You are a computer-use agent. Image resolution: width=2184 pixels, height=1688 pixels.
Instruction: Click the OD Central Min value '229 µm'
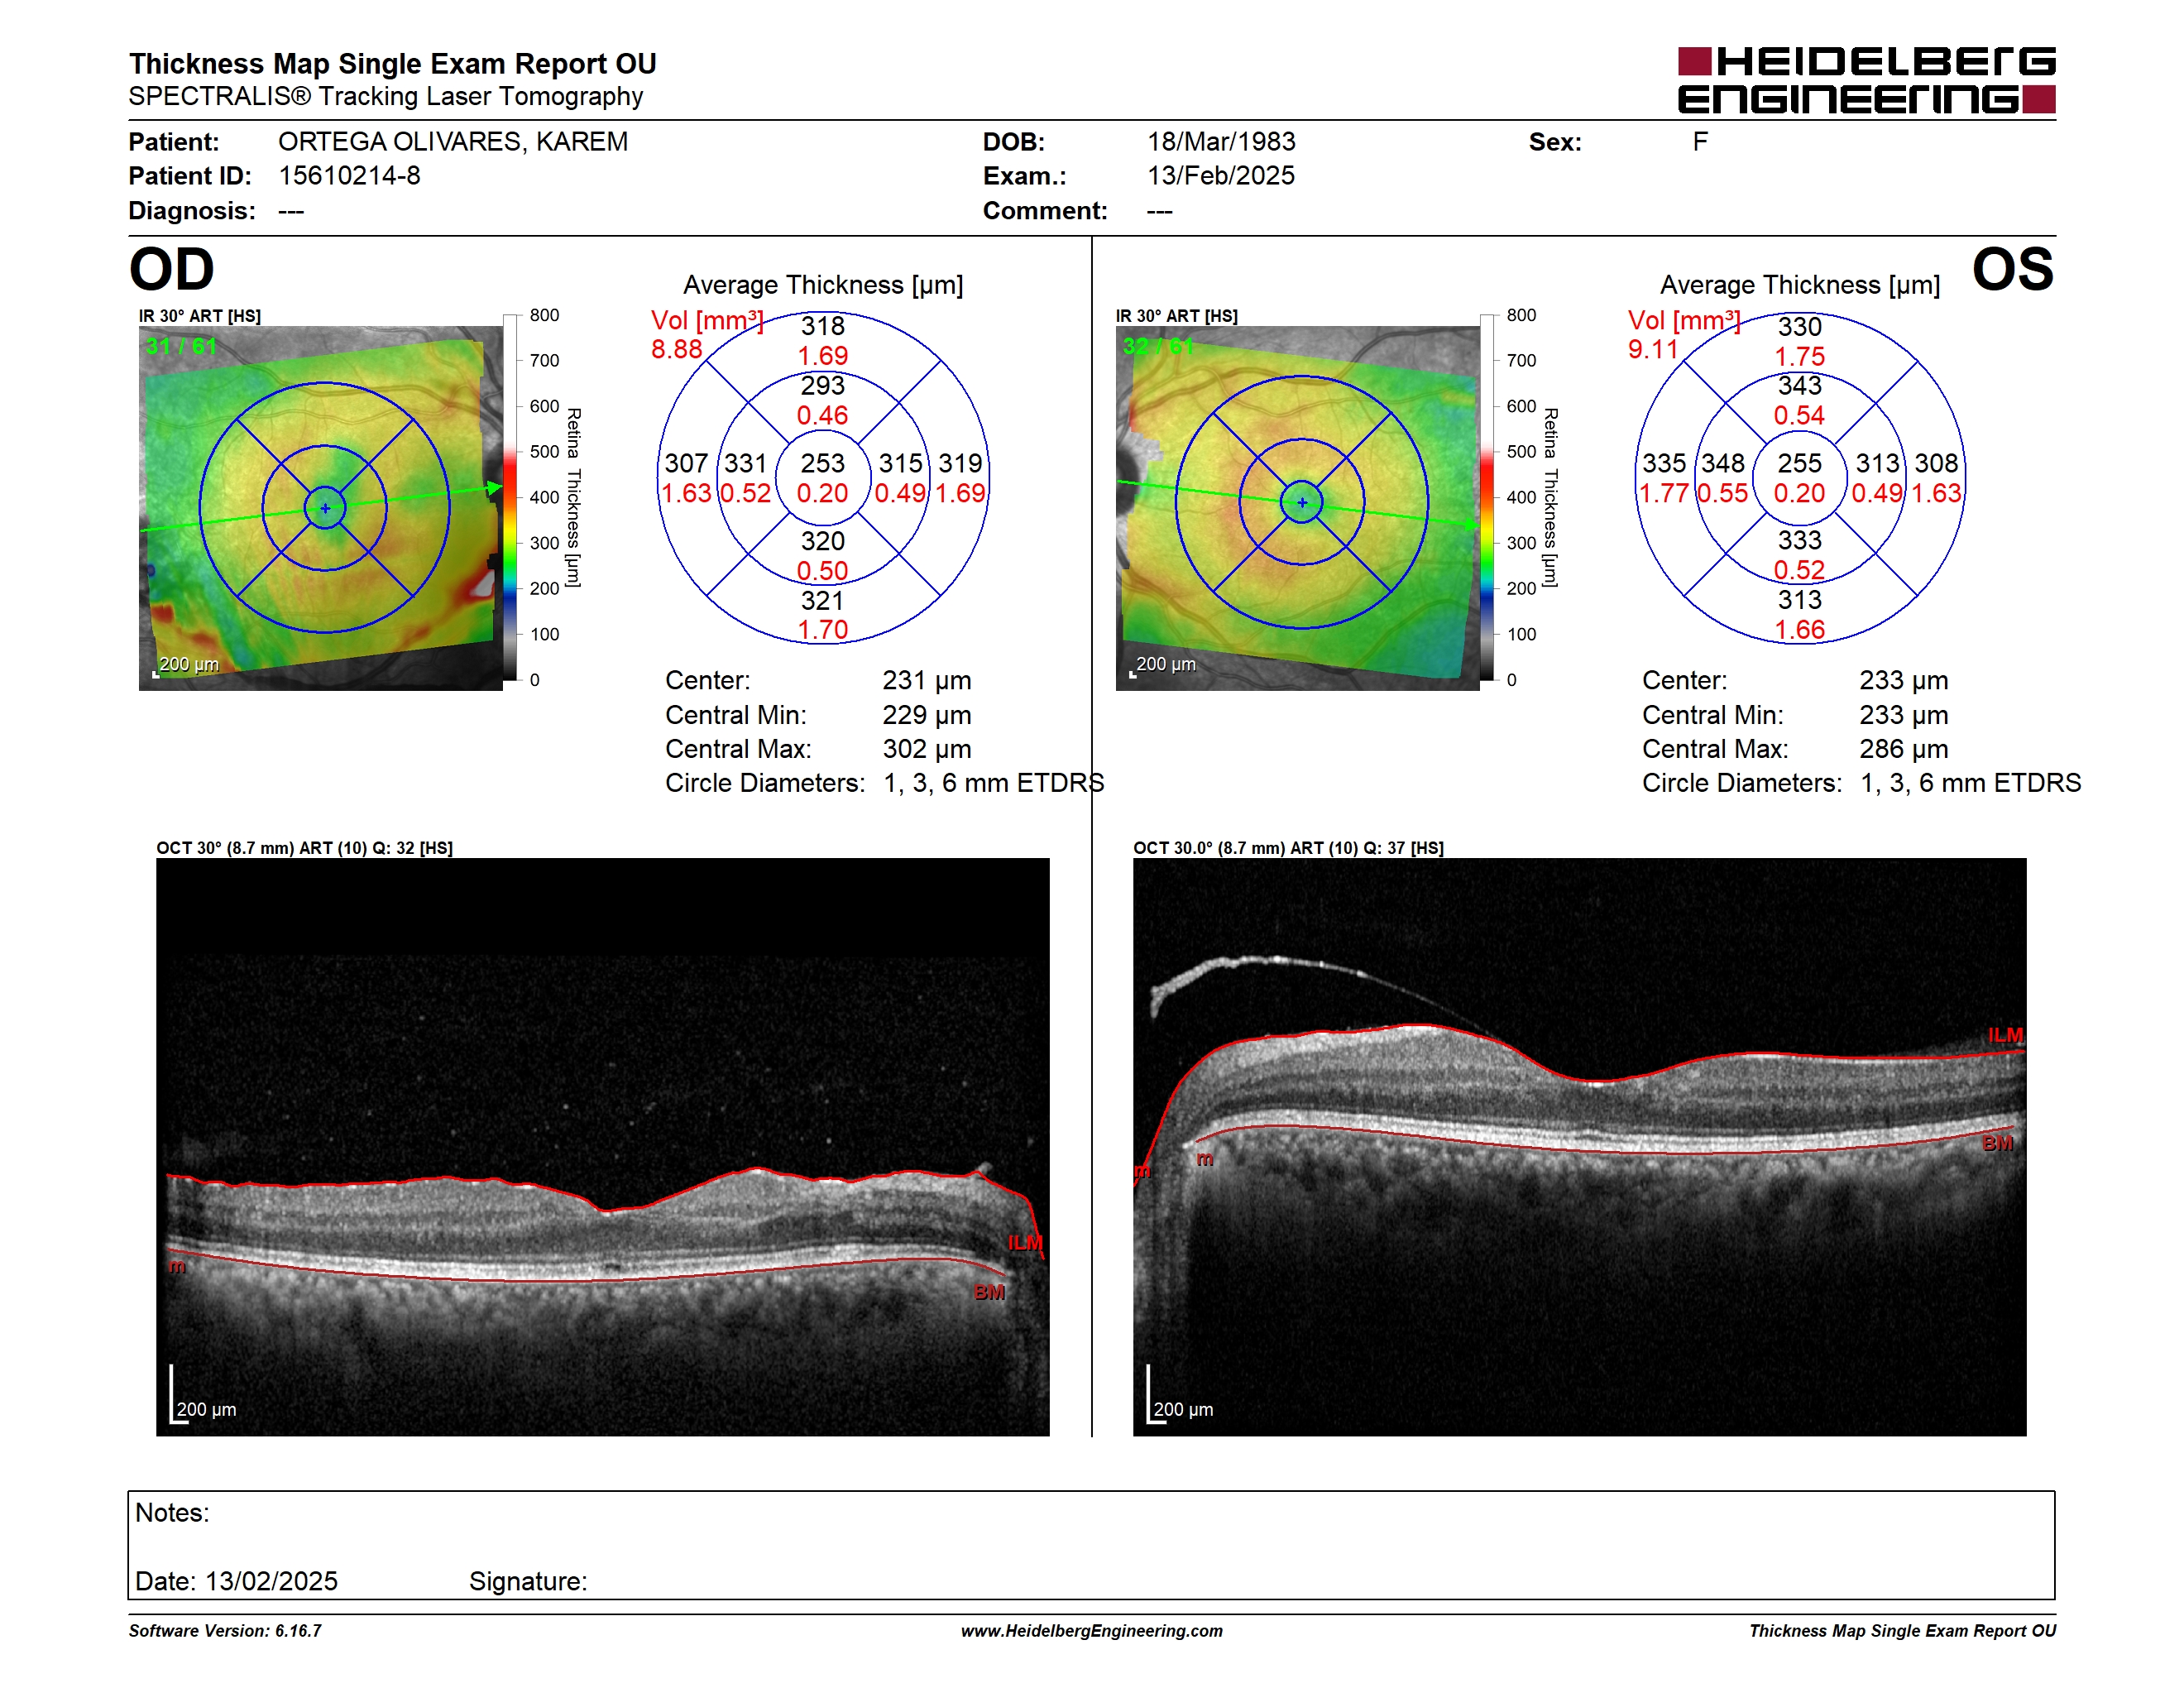click(927, 715)
